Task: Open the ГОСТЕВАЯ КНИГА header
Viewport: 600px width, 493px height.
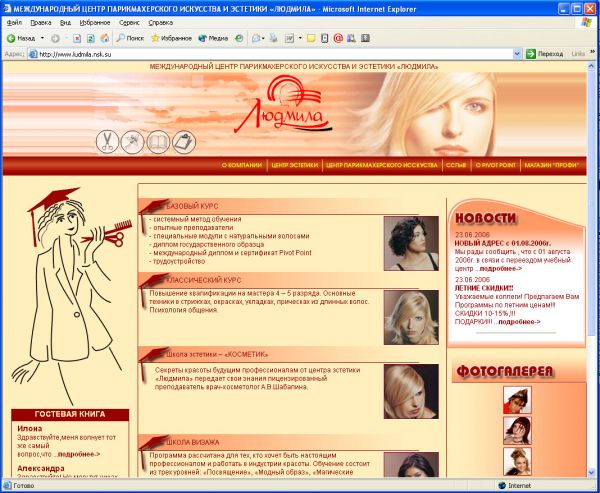Action: [70, 414]
